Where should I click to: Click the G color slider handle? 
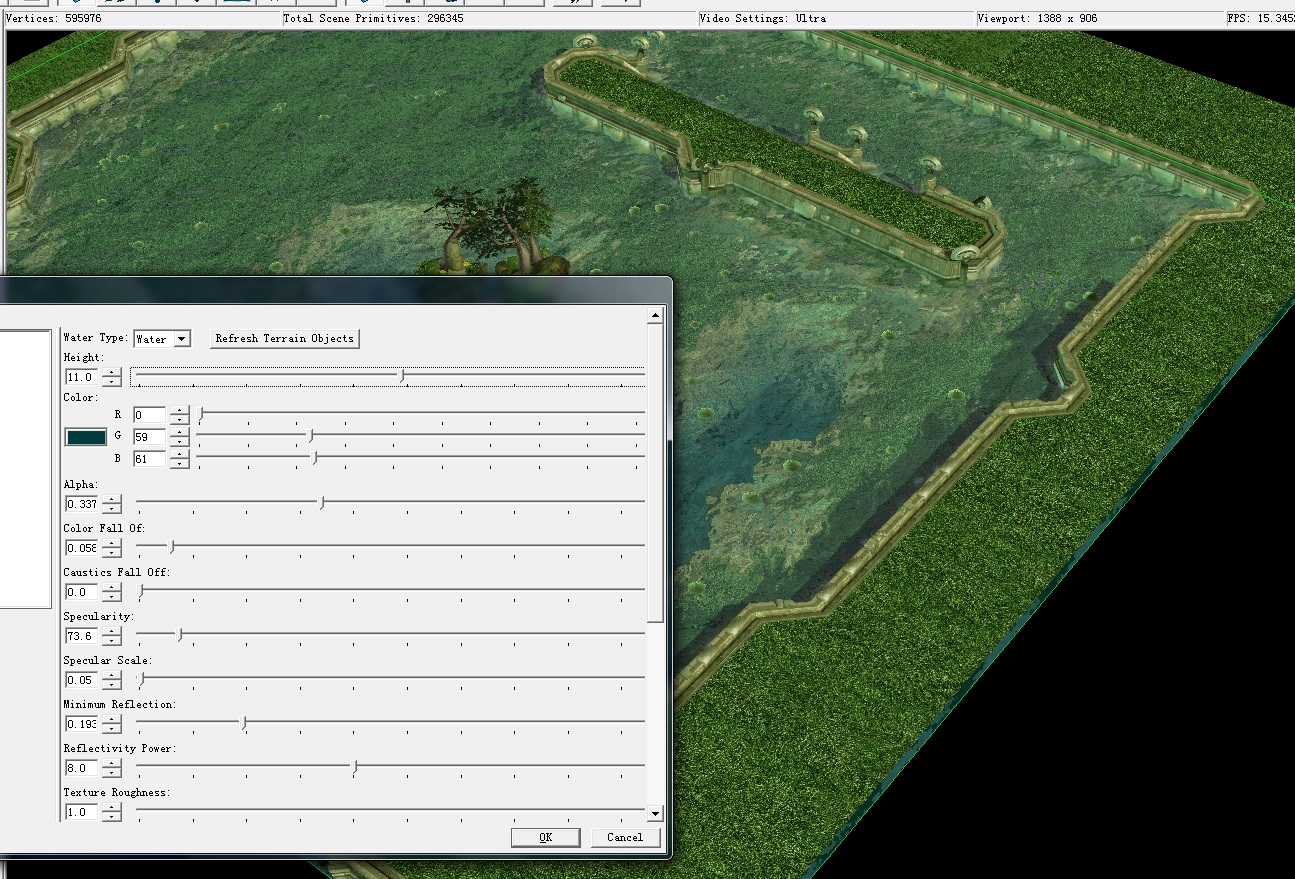(x=311, y=435)
